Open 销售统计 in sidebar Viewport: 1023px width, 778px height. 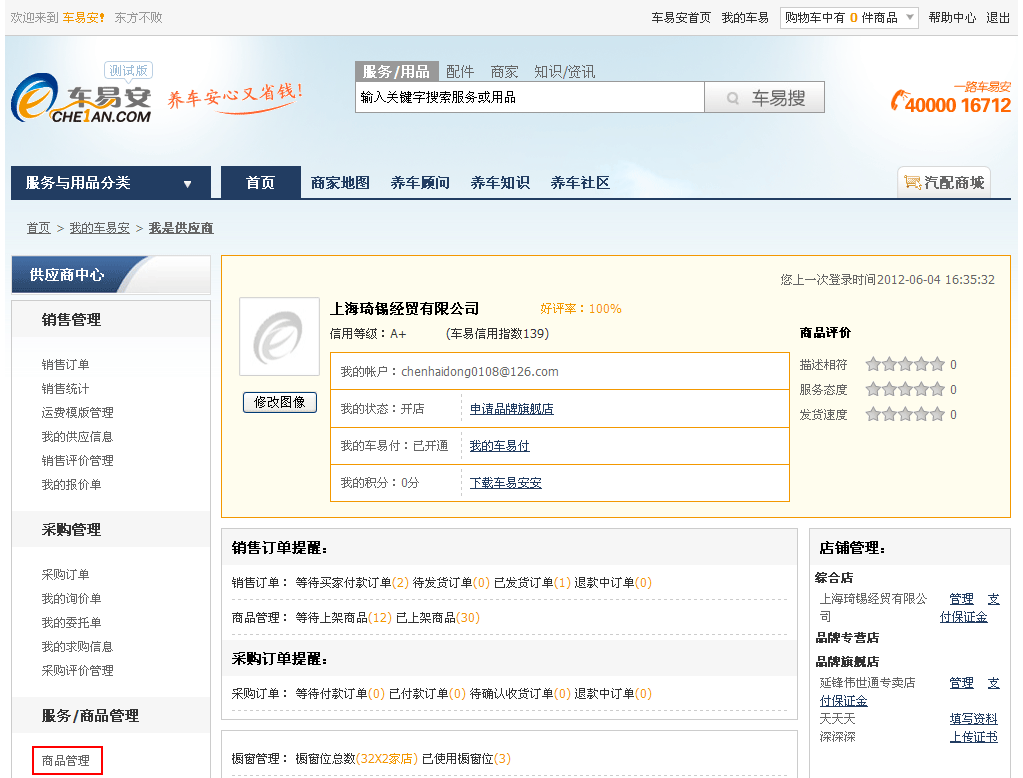65,389
